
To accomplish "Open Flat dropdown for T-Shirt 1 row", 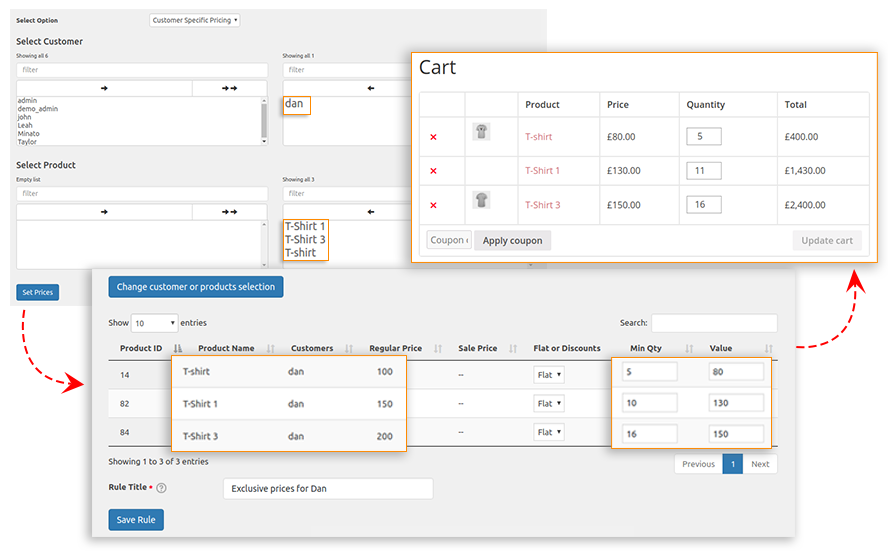I will click(x=549, y=404).
